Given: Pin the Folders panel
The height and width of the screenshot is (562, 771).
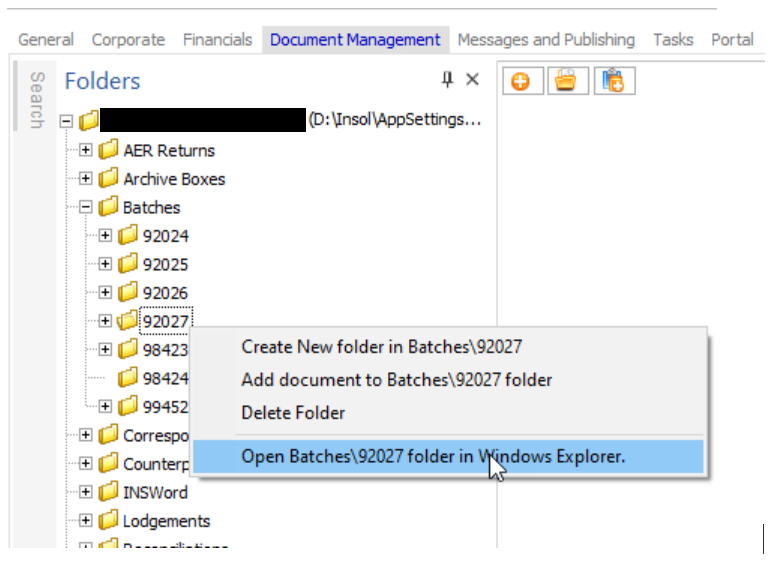Looking at the screenshot, I should (447, 80).
